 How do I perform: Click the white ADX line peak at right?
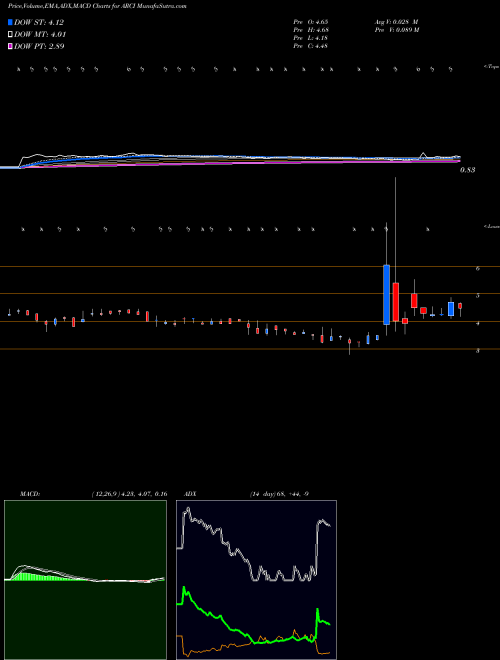coord(323,522)
